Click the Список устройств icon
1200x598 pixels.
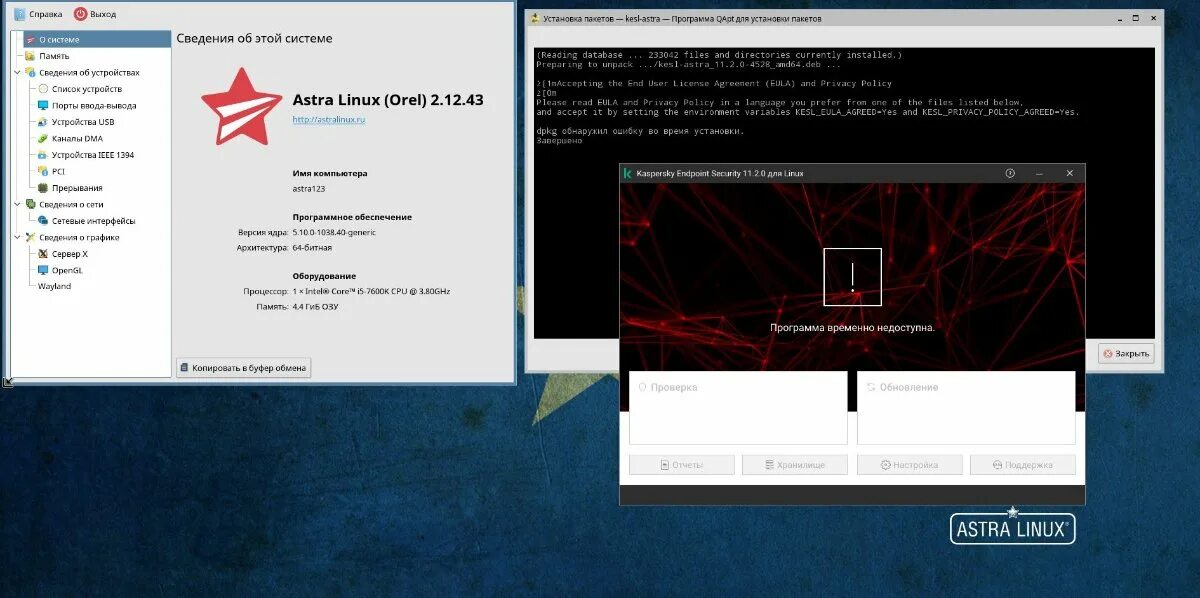pyautogui.click(x=43, y=89)
